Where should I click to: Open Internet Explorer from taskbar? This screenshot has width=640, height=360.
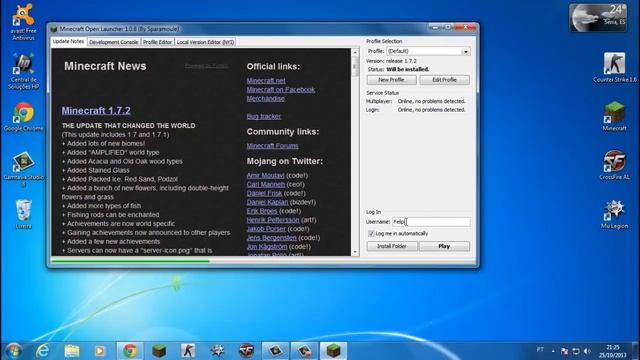(42, 351)
